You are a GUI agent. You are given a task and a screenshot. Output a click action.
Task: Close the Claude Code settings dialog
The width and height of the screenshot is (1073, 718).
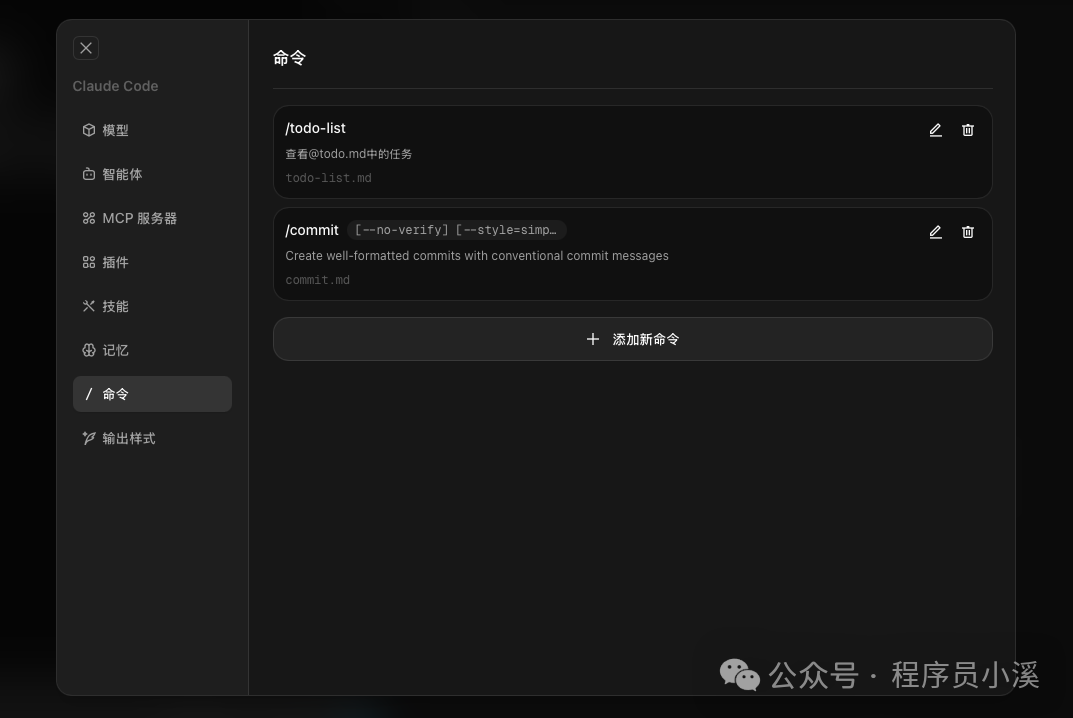(x=86, y=48)
